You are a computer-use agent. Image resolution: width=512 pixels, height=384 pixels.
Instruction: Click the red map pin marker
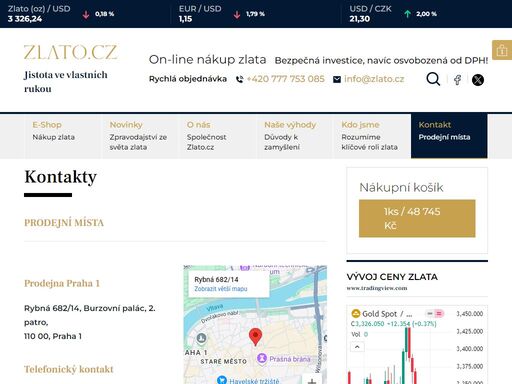tap(255, 336)
